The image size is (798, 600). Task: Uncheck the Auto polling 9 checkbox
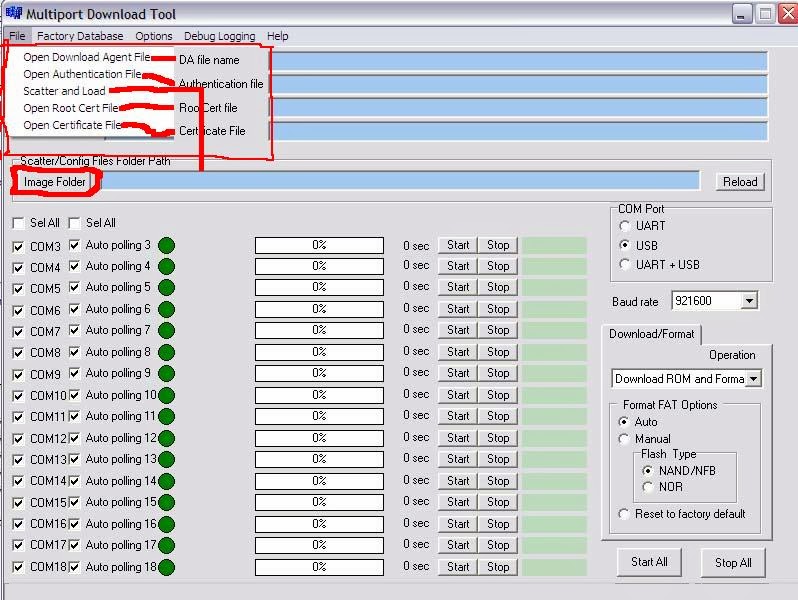(74, 374)
